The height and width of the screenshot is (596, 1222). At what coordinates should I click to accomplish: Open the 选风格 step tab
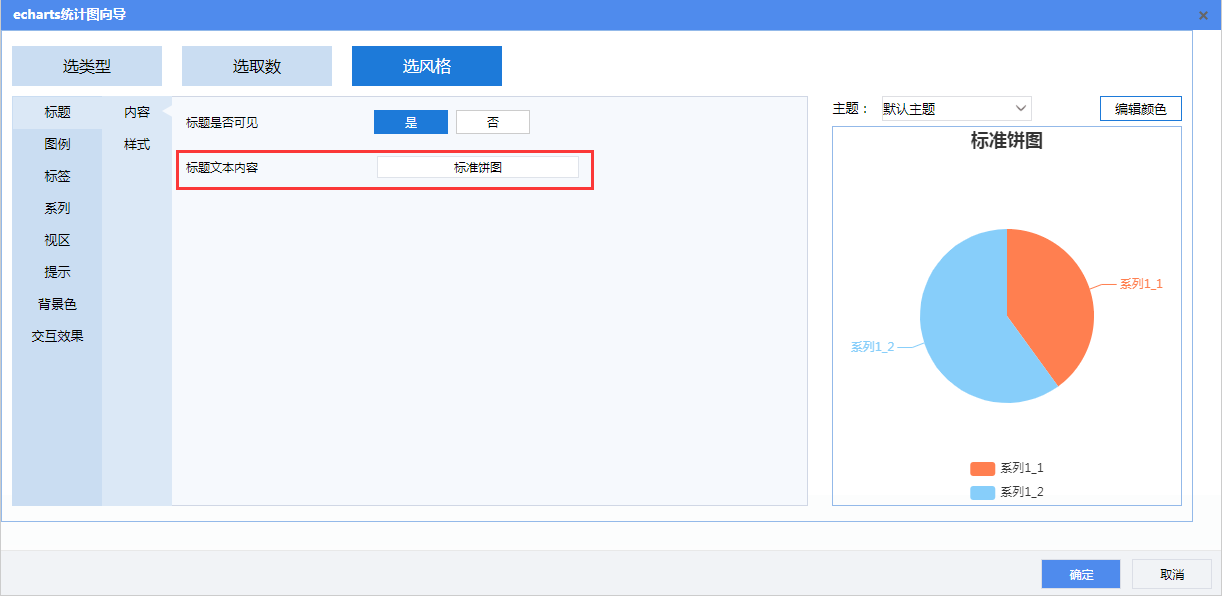[427, 66]
